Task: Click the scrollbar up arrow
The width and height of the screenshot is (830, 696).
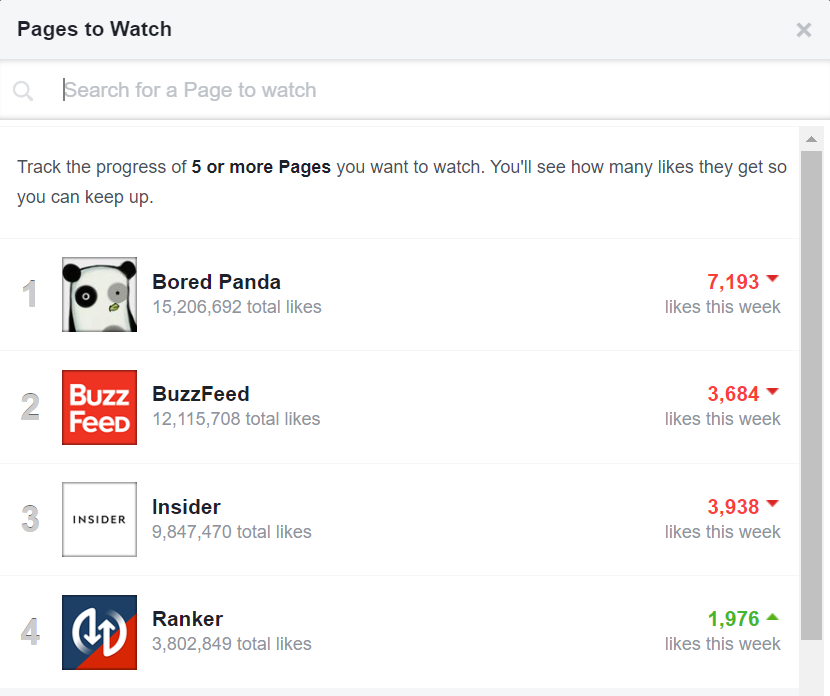Action: tap(811, 139)
